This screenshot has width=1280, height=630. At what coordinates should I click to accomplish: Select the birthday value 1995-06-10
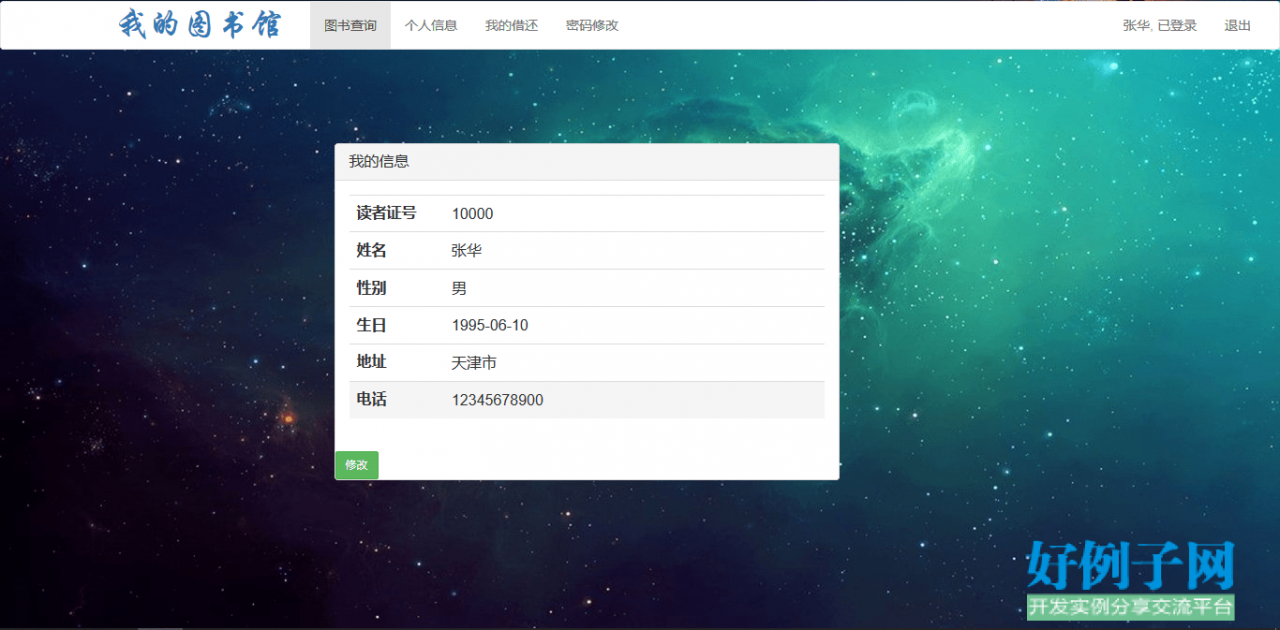tap(490, 326)
